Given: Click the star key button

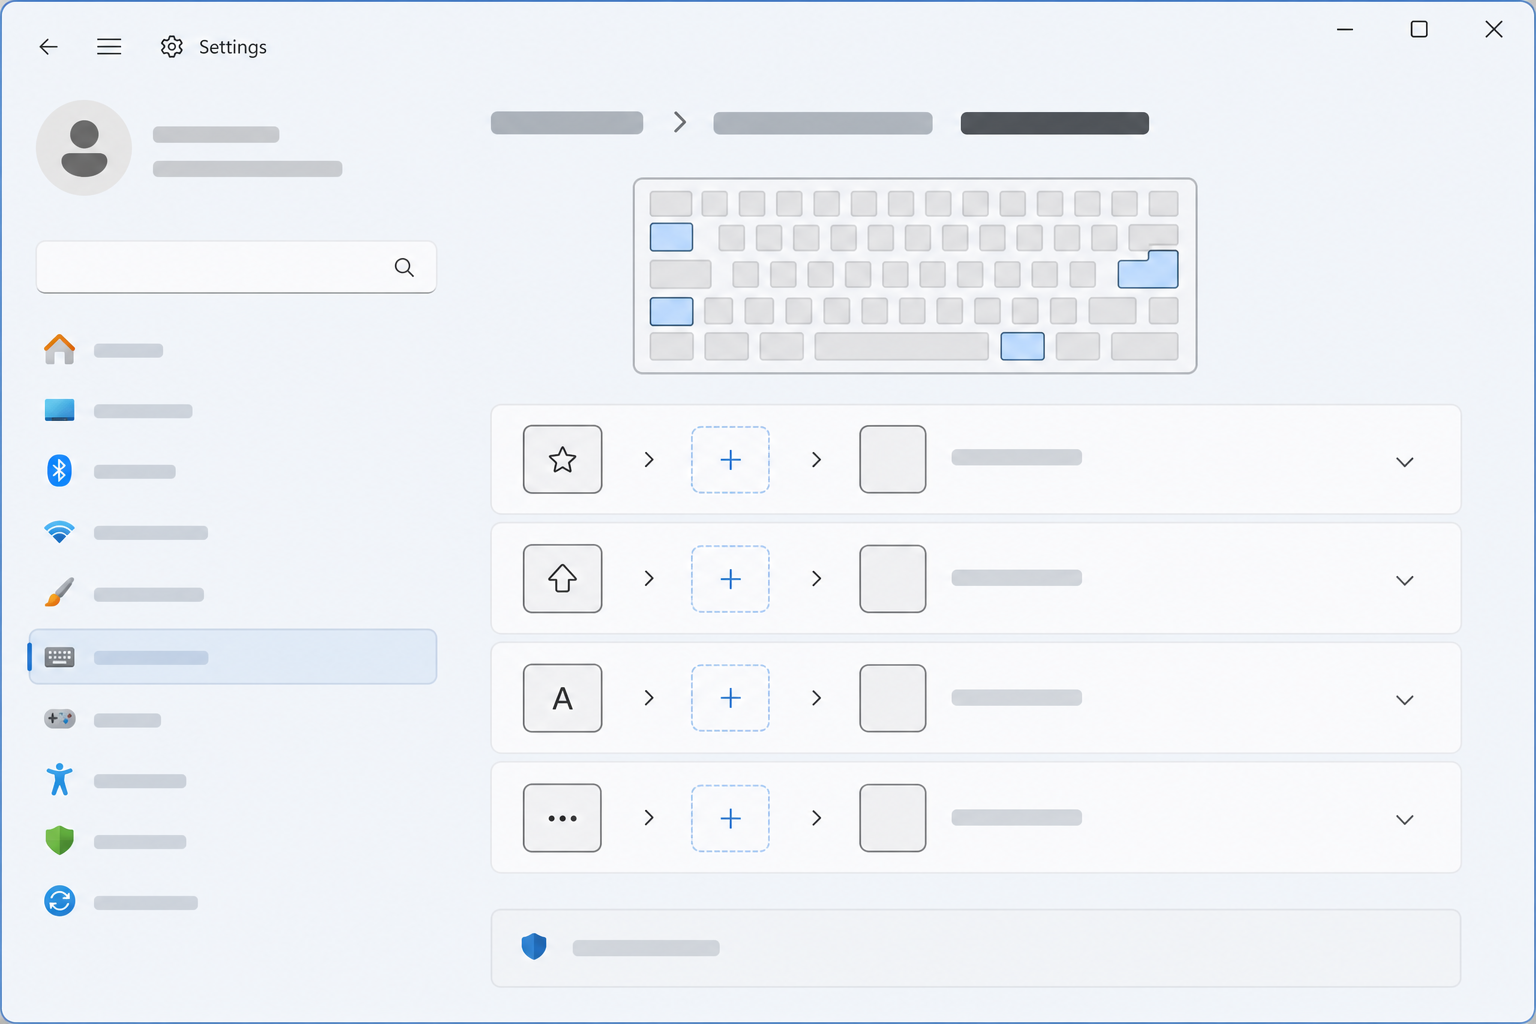Looking at the screenshot, I should 563,459.
